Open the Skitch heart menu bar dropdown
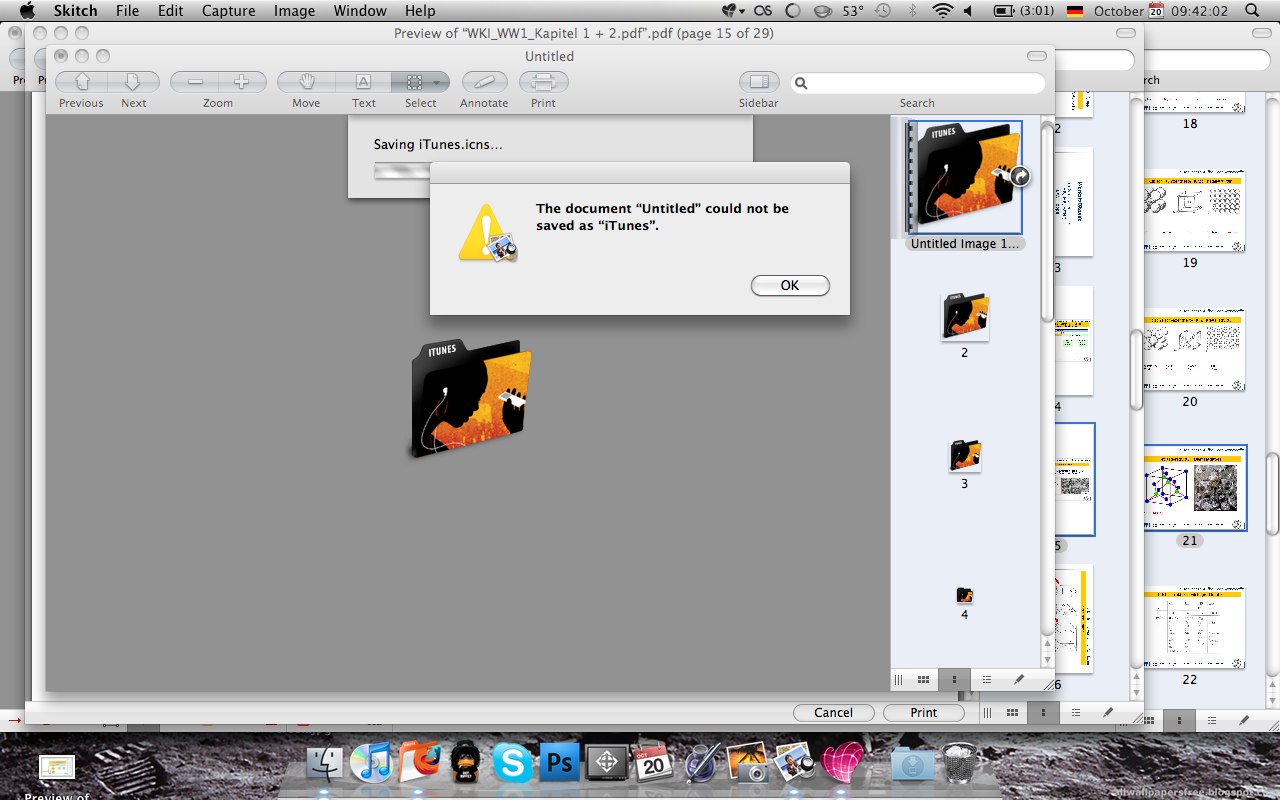1280x800 pixels. click(x=734, y=11)
